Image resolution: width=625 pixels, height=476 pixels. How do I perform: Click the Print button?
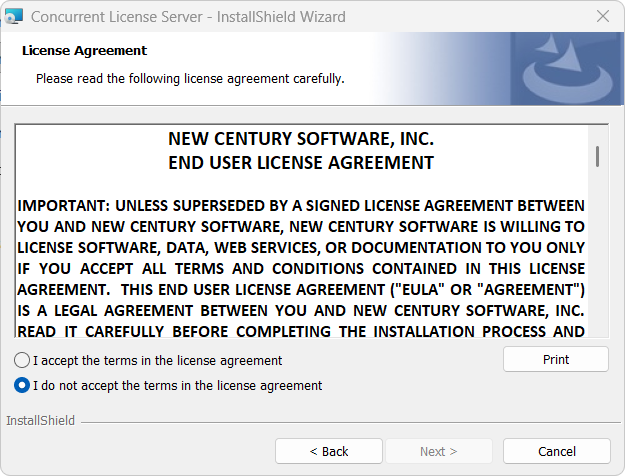[556, 360]
